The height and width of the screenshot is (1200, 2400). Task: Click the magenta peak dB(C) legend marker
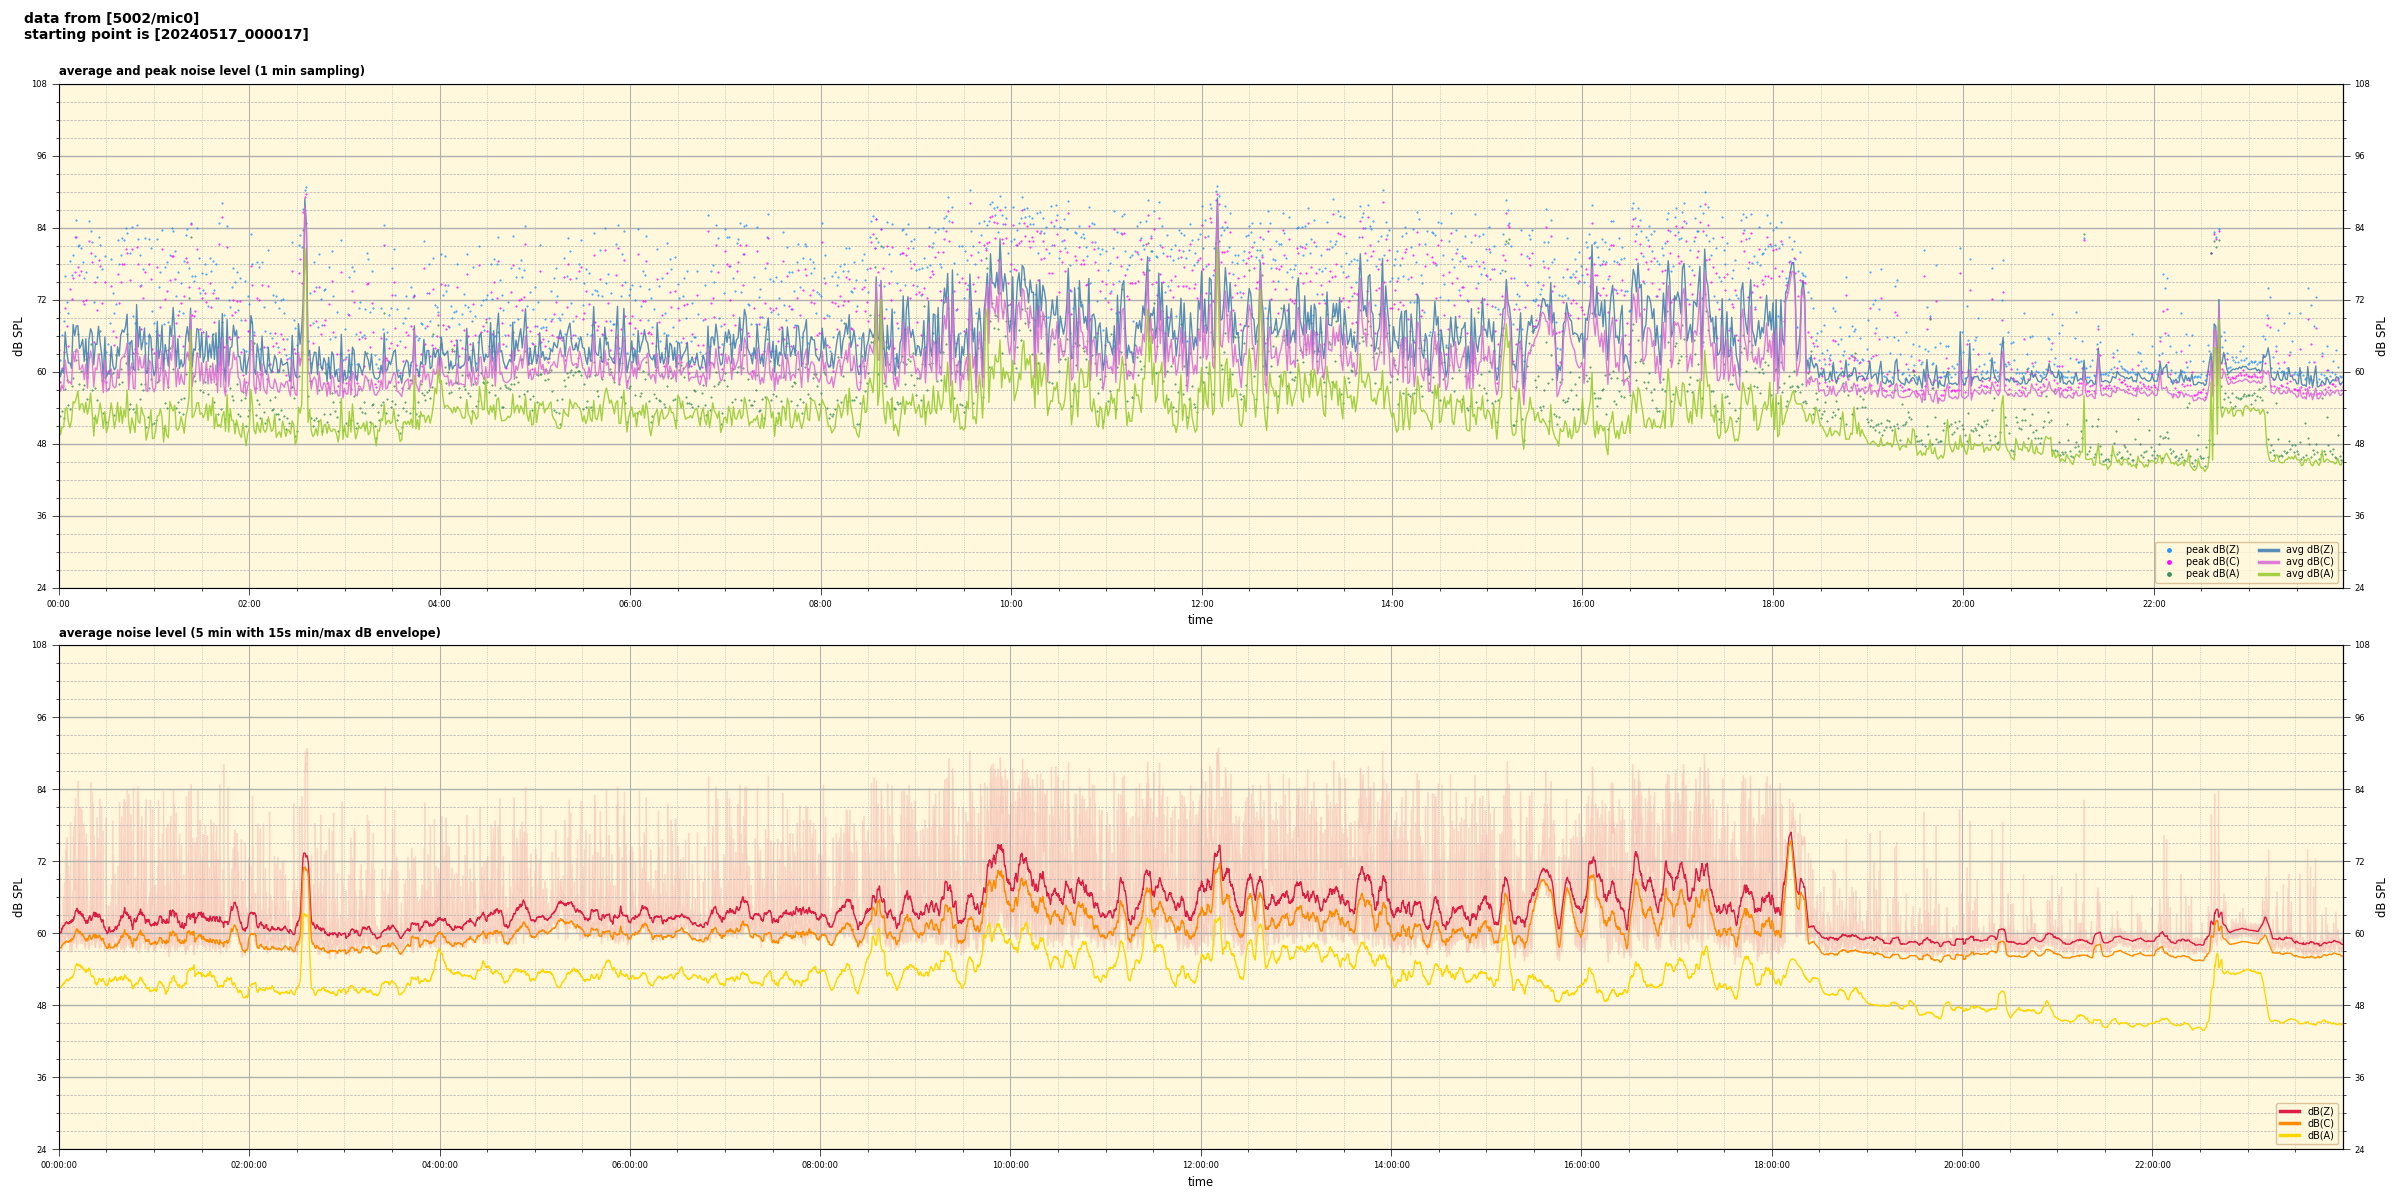(x=2169, y=562)
